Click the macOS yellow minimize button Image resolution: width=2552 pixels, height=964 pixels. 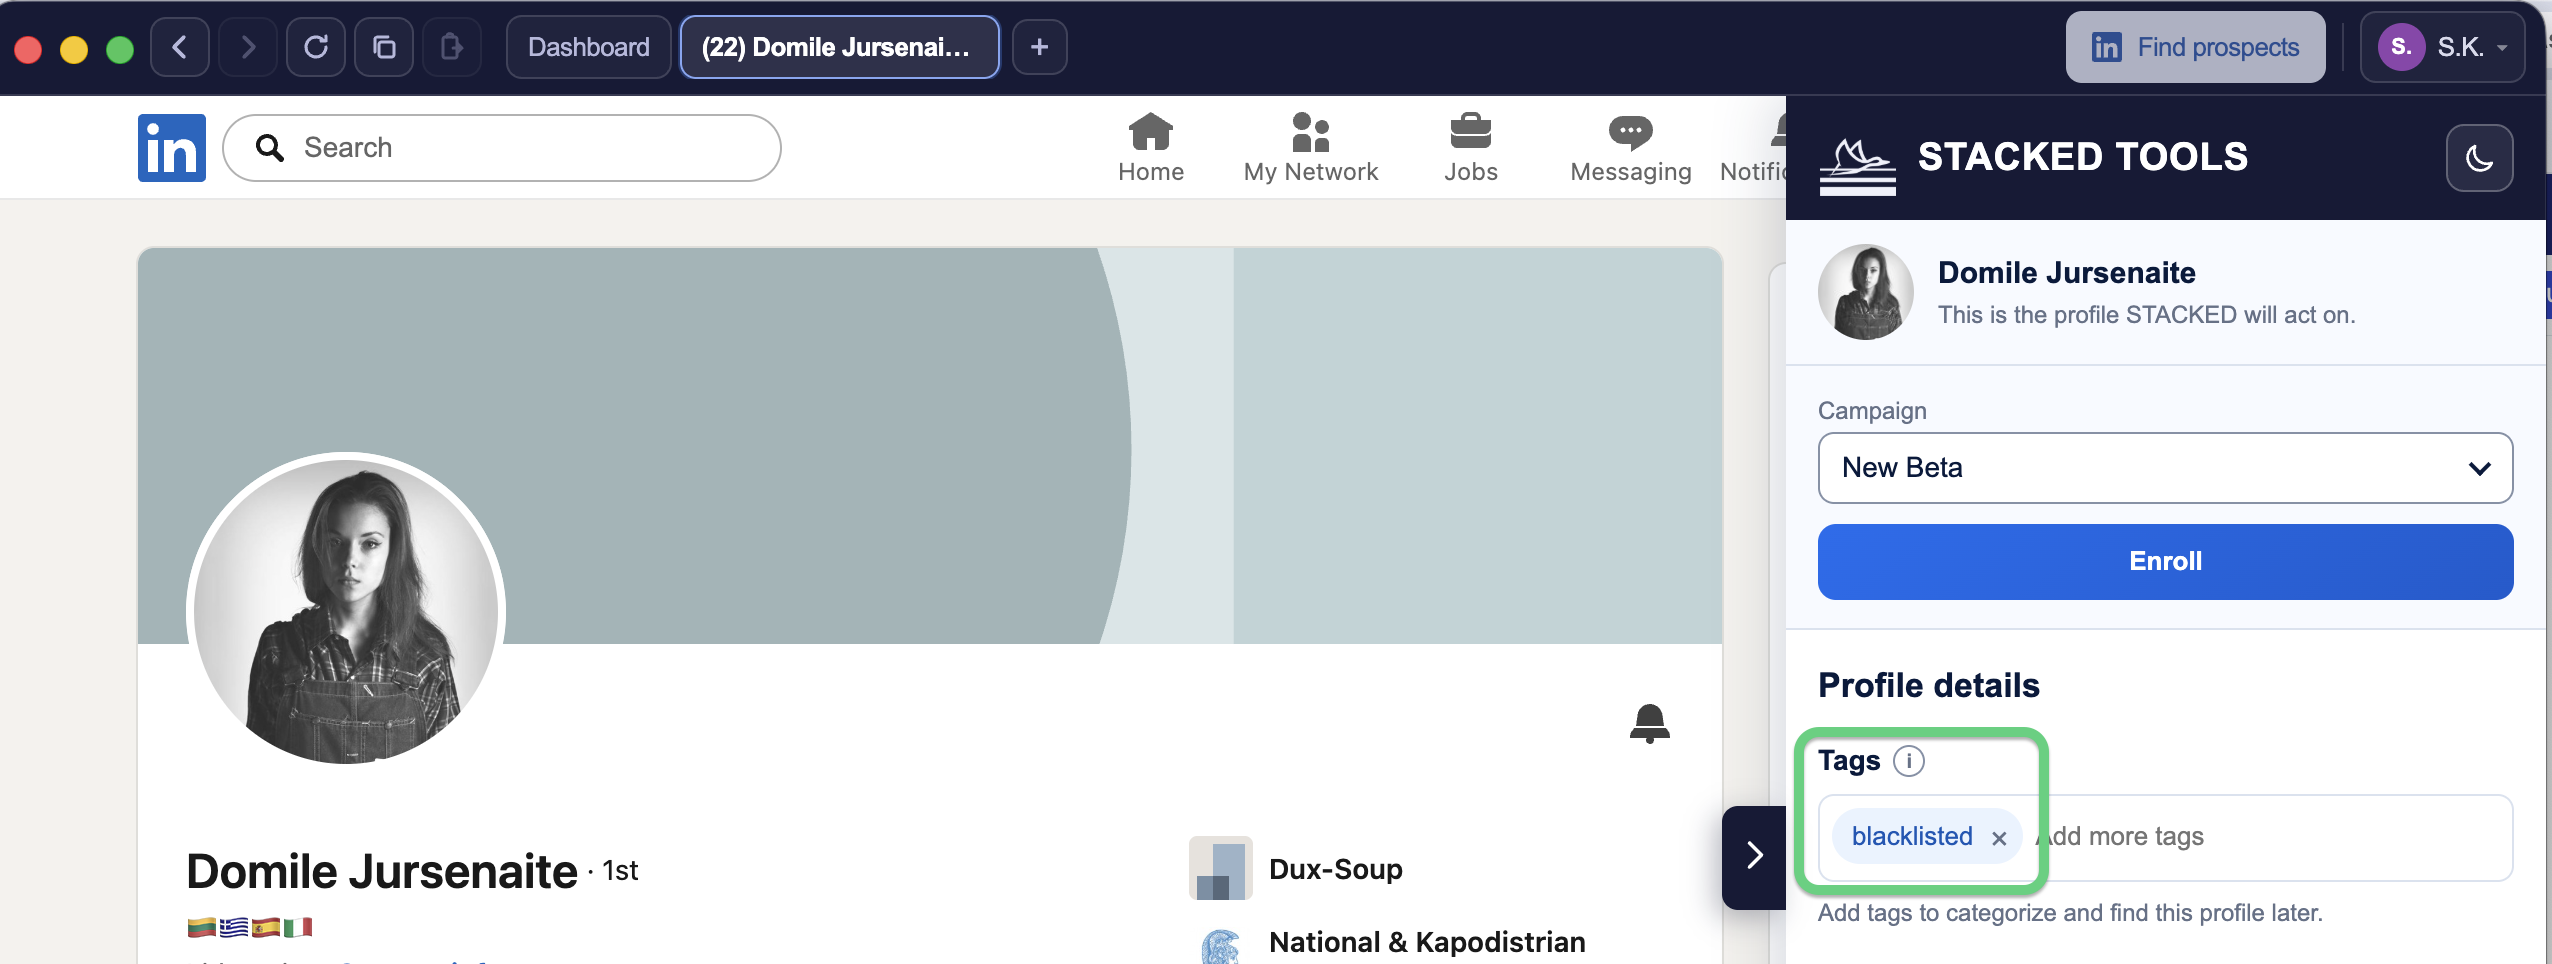click(x=74, y=49)
